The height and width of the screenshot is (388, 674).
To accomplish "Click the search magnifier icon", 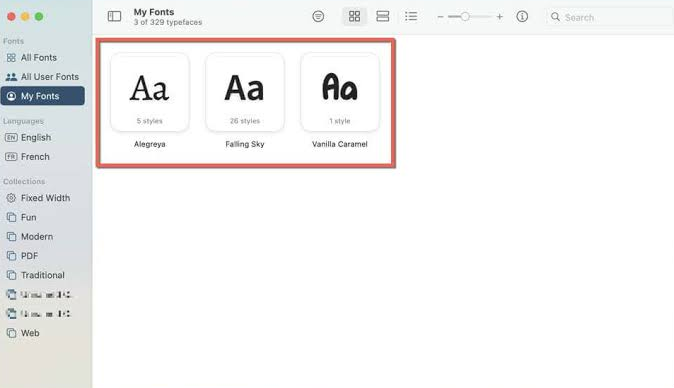I will click(555, 17).
